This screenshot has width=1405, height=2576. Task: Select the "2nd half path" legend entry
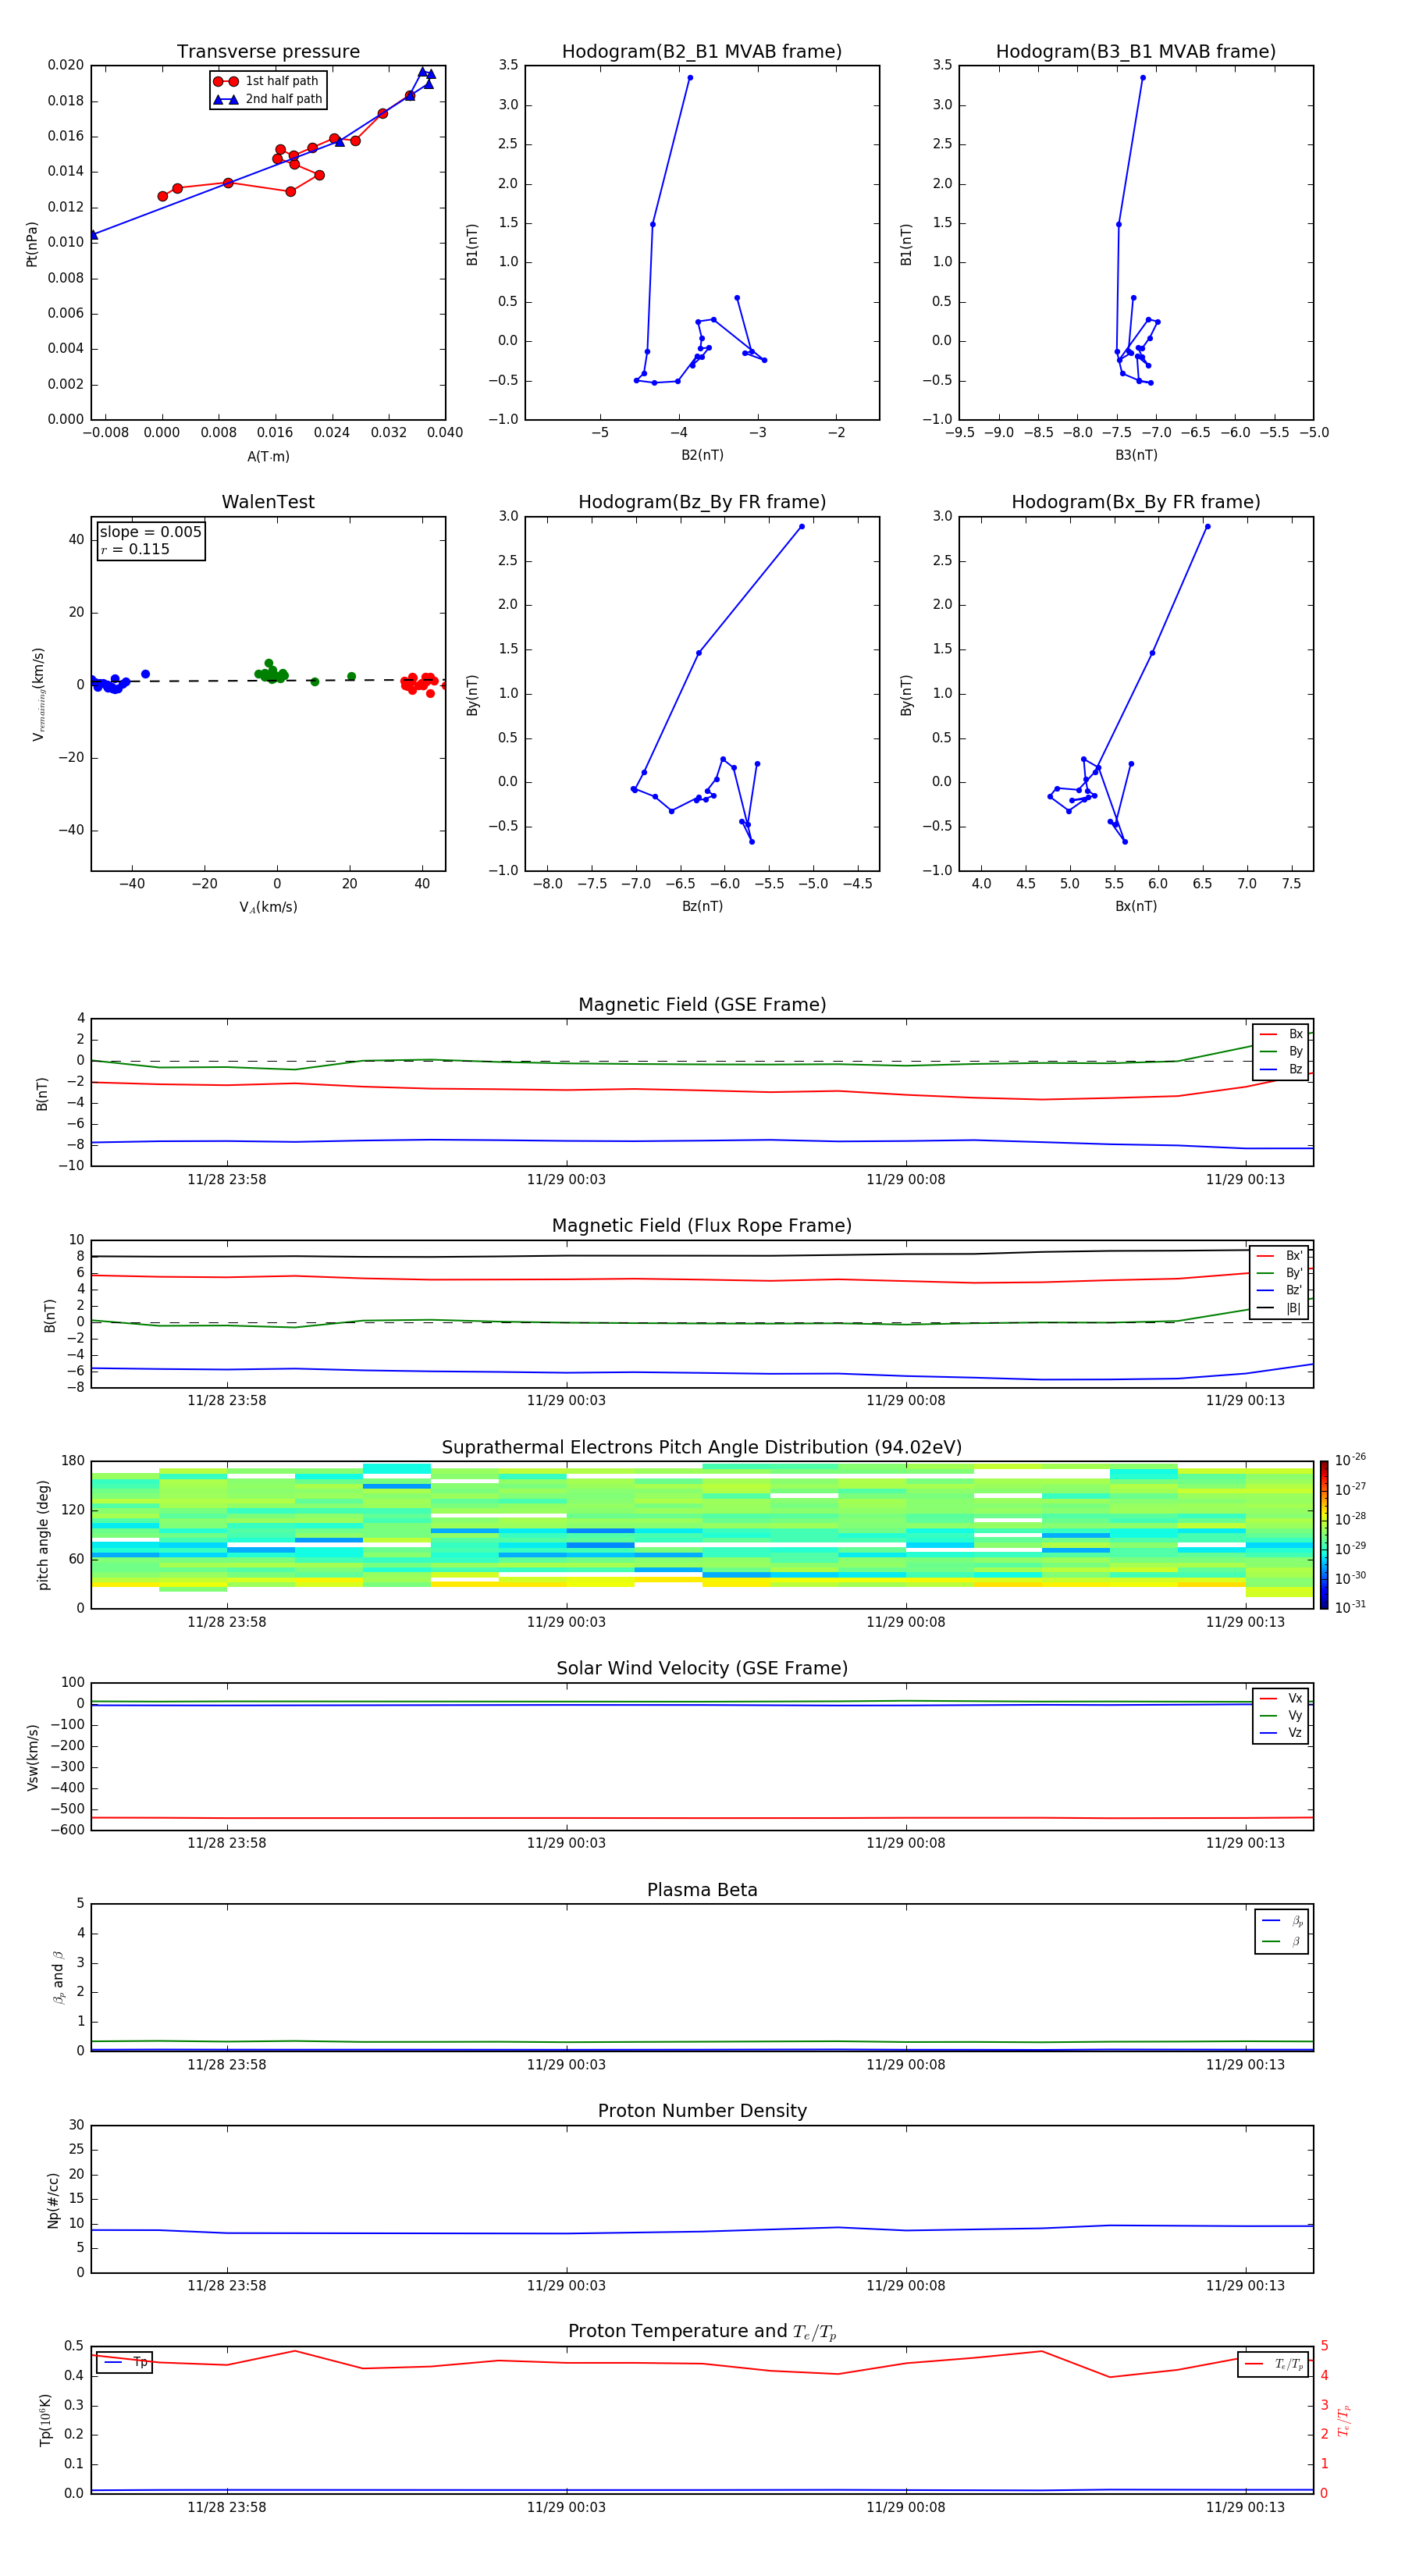(x=267, y=99)
